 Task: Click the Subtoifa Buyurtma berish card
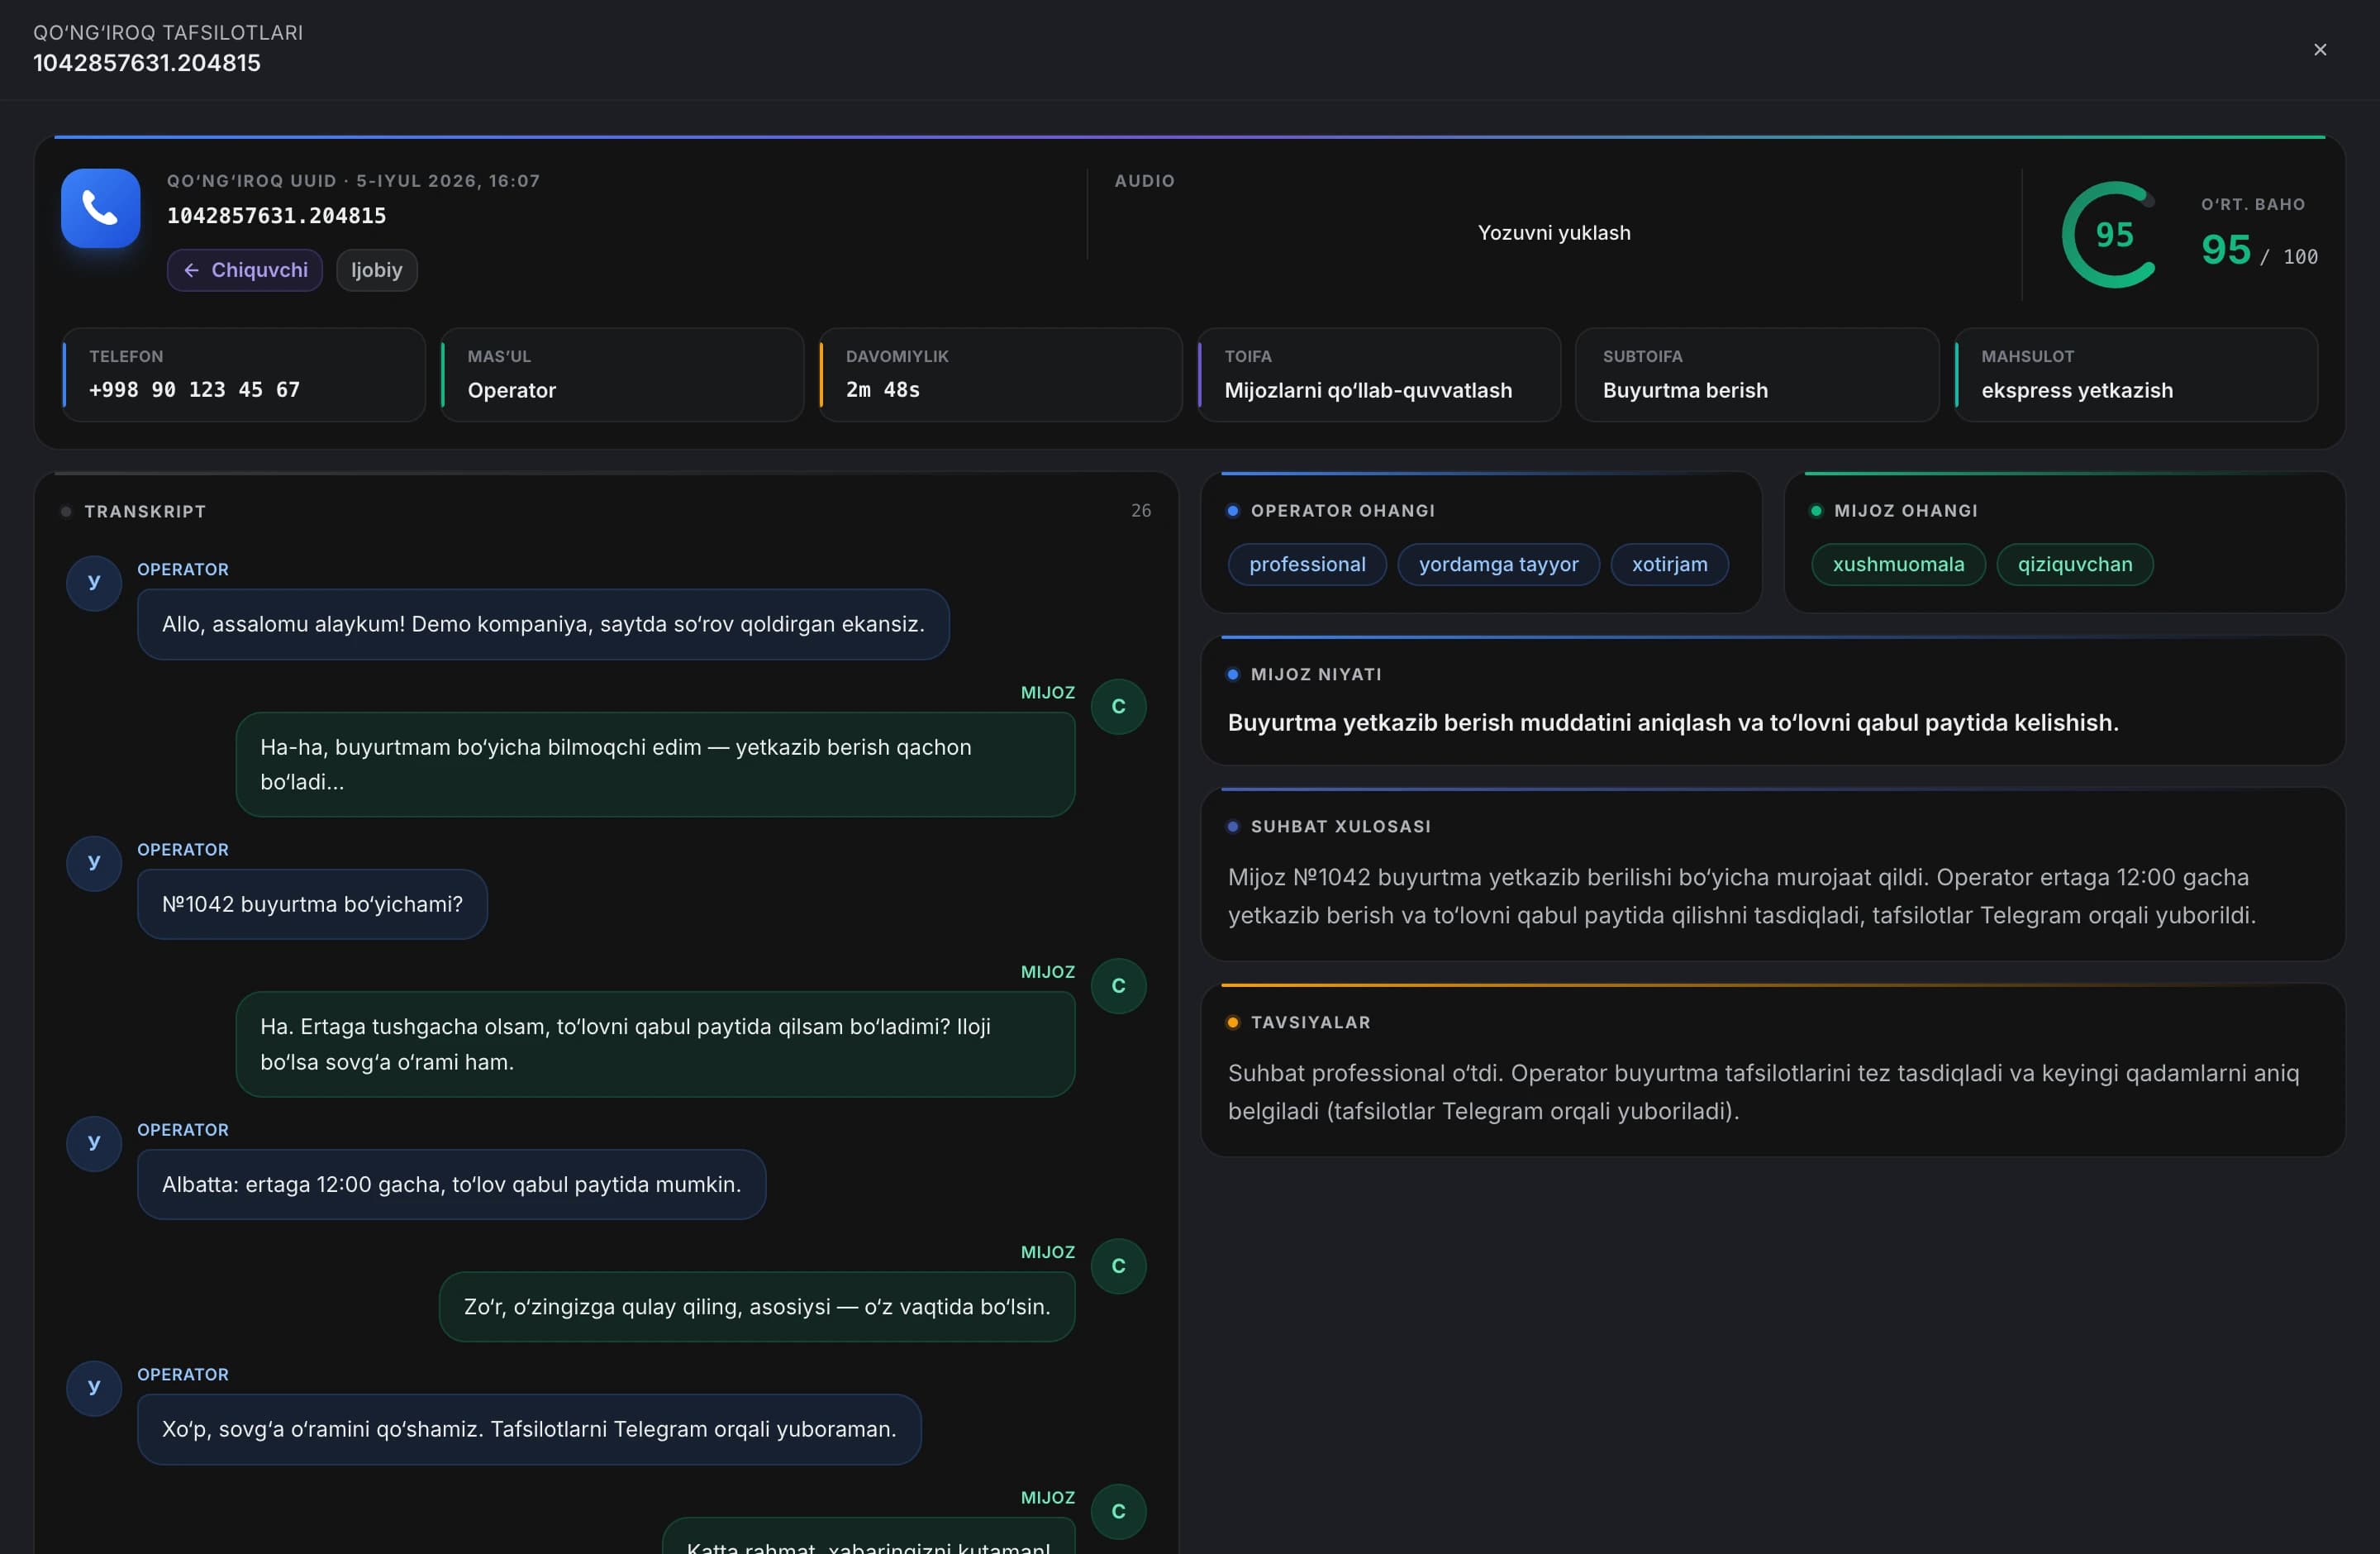click(x=1757, y=375)
